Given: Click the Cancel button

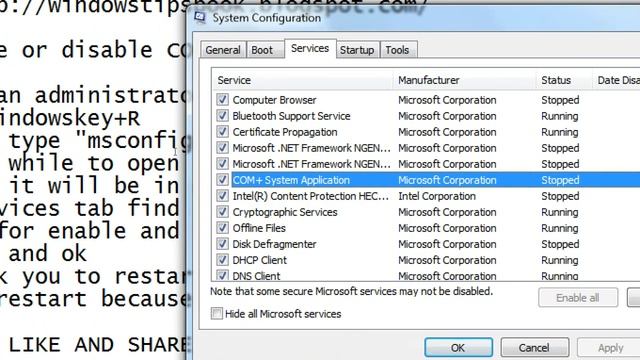Looking at the screenshot, I should pos(534,348).
